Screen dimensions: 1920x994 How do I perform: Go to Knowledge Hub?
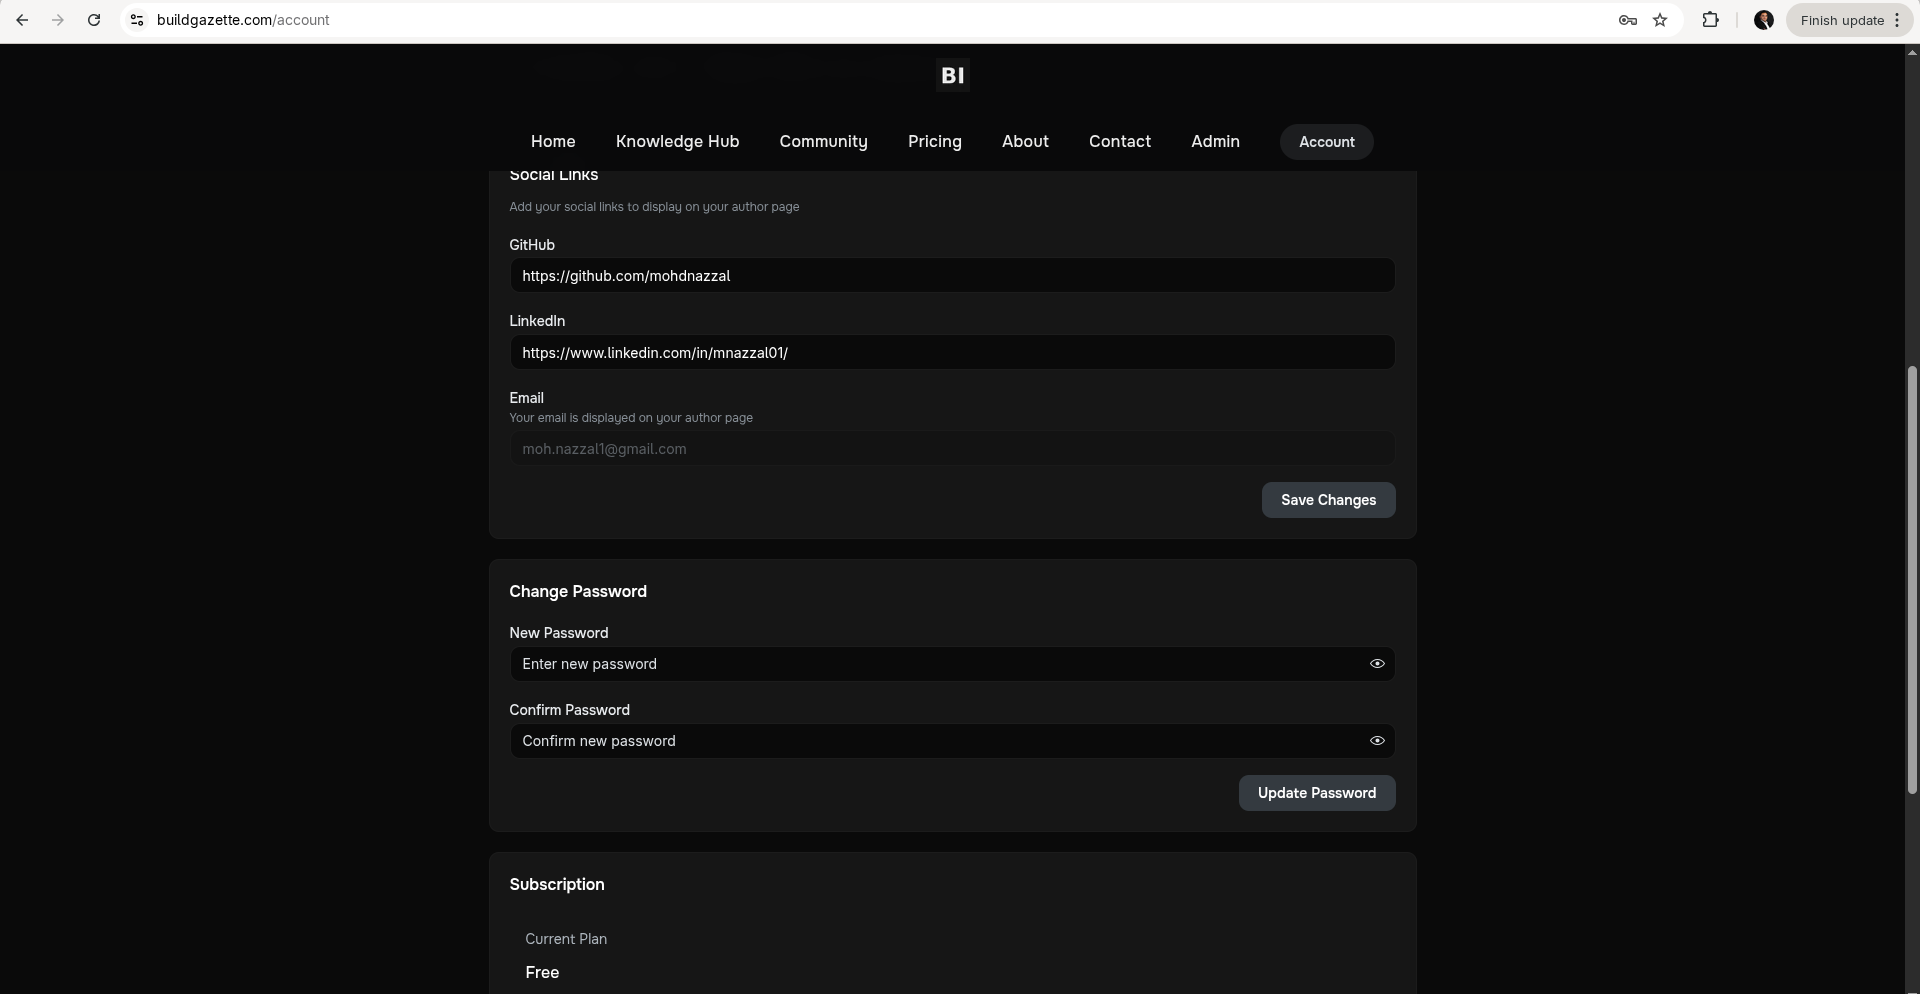tap(678, 142)
